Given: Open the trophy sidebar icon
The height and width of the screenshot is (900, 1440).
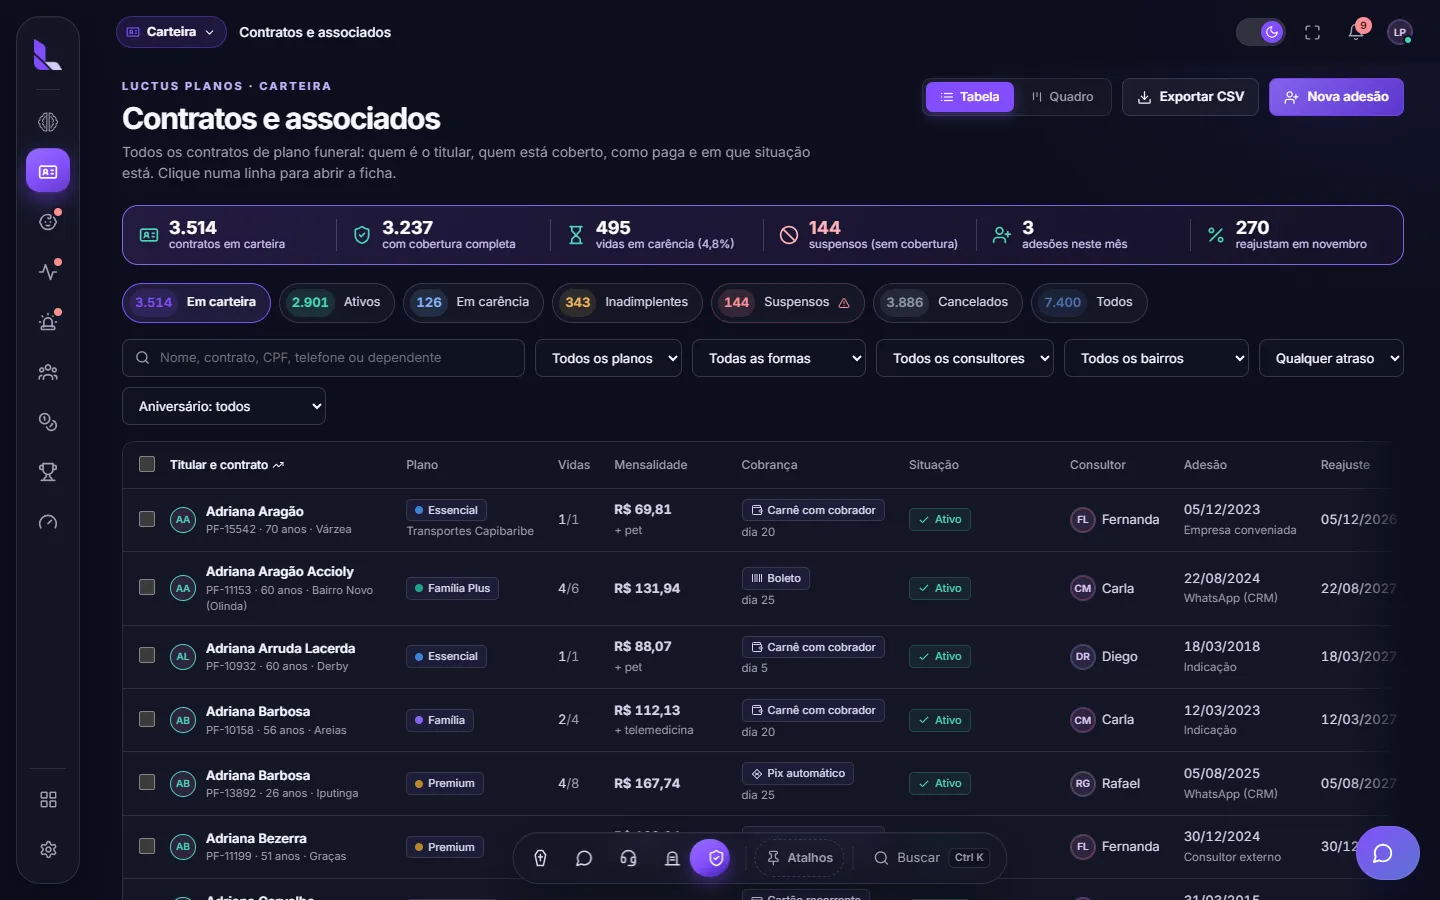Looking at the screenshot, I should click(x=48, y=472).
